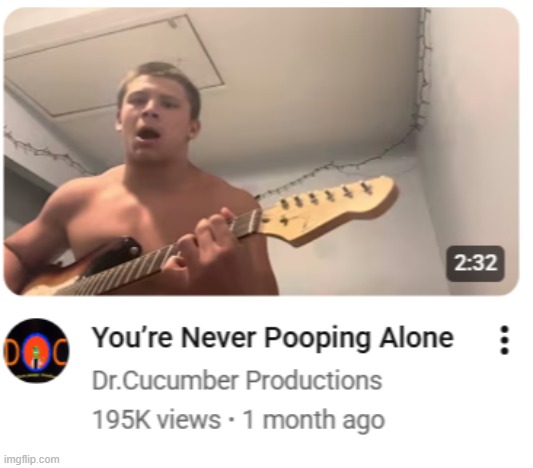This screenshot has width=533, height=468.
Task: Click the 195K views text
Action: [x=156, y=419]
